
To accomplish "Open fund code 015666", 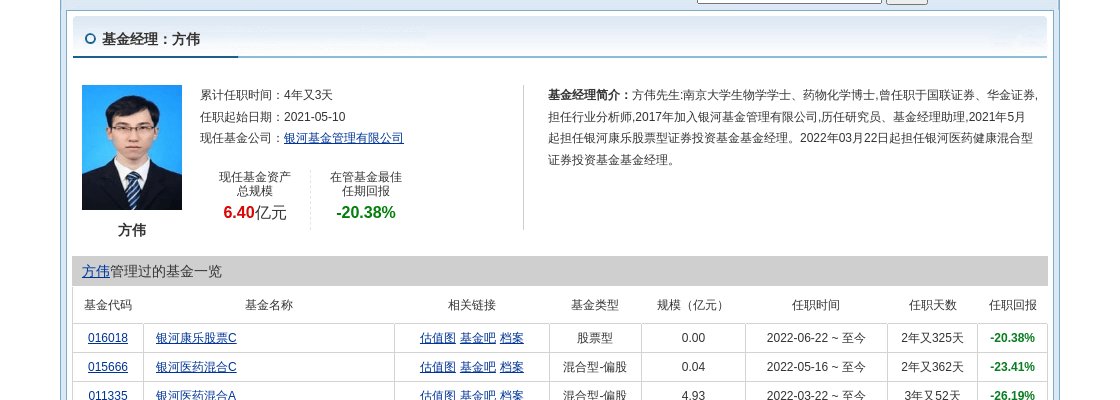I will (x=108, y=367).
